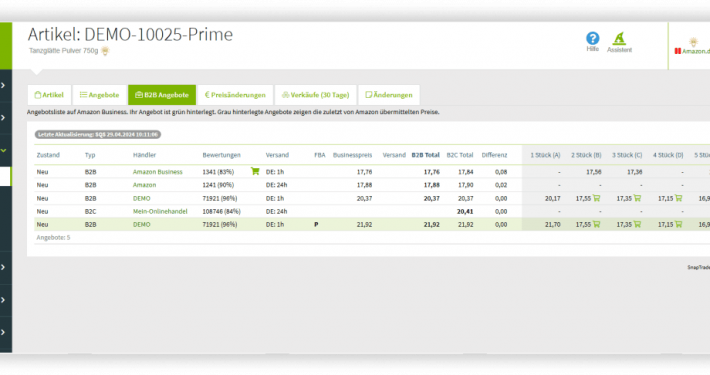Click the Tanzglätte Pulver 750g subtitle
Screen dimensions: 710x375
point(63,51)
